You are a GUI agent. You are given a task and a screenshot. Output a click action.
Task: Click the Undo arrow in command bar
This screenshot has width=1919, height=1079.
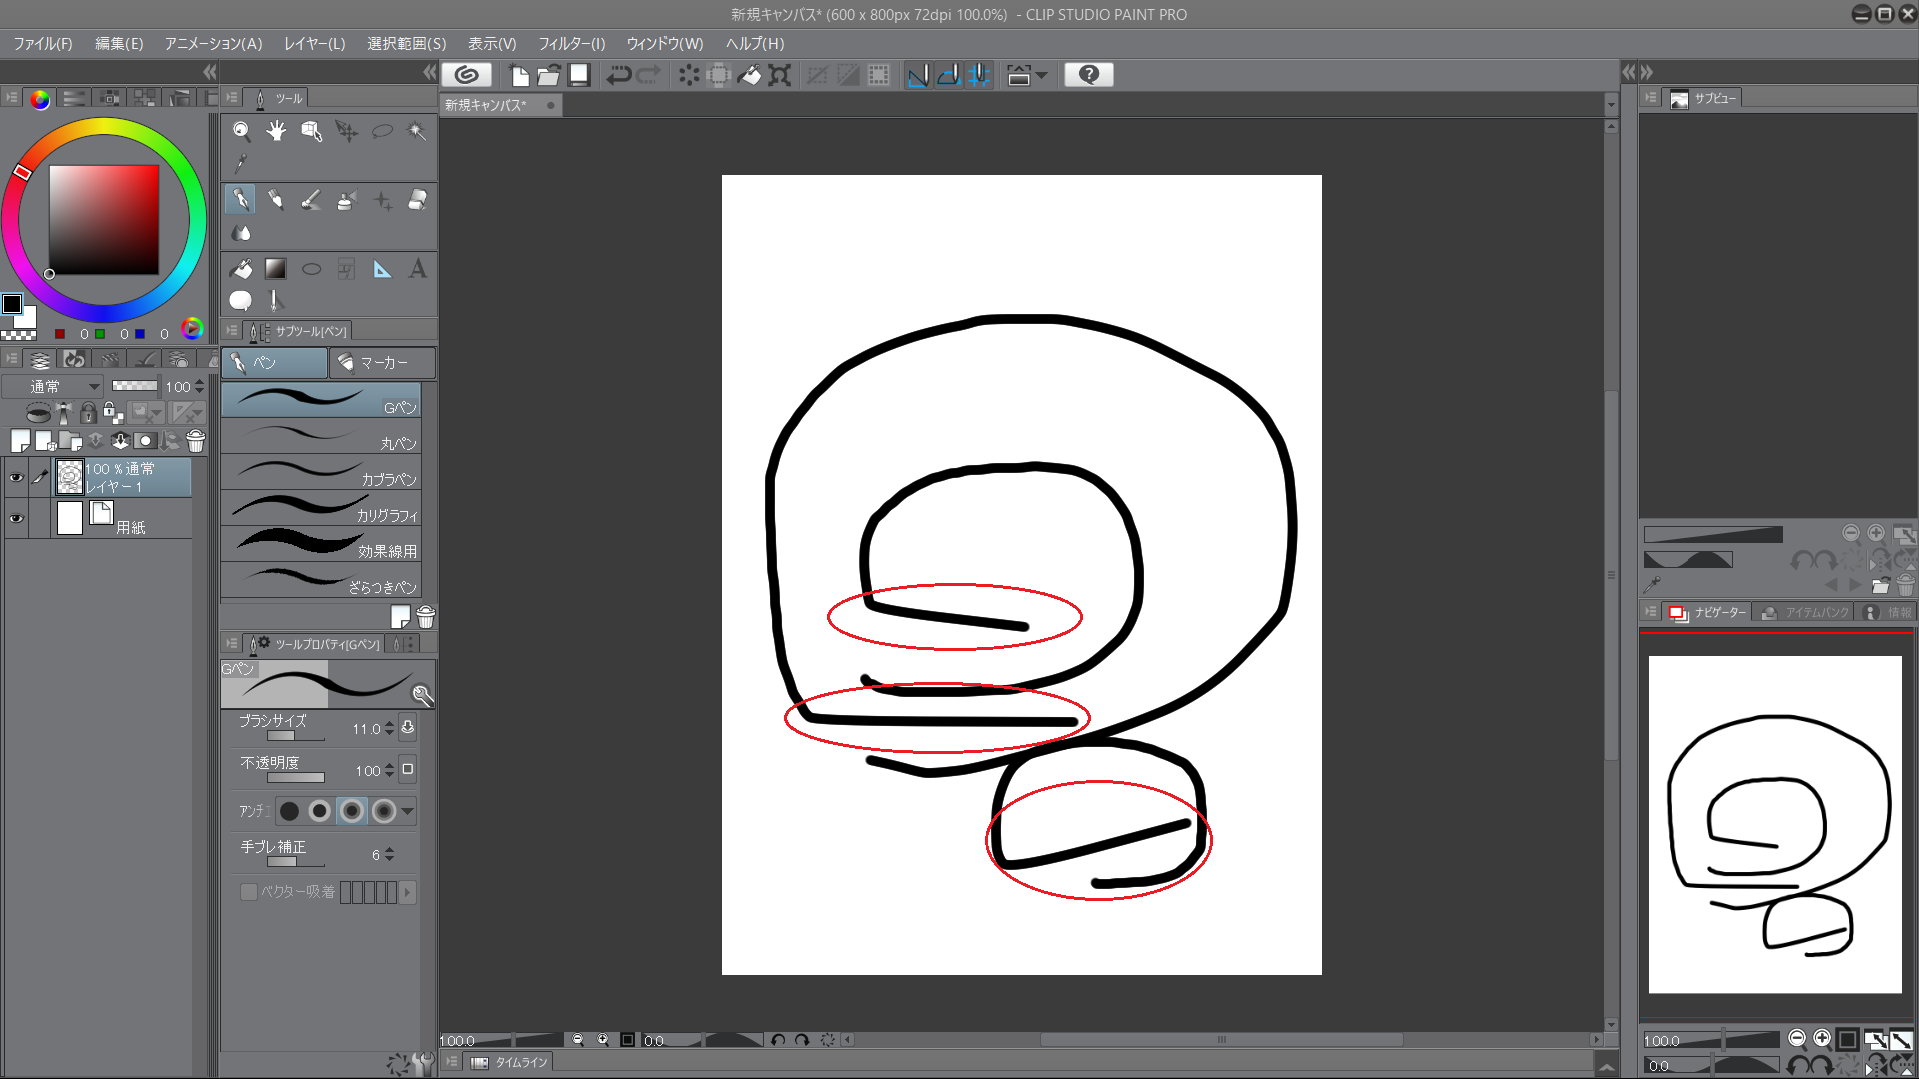(618, 75)
